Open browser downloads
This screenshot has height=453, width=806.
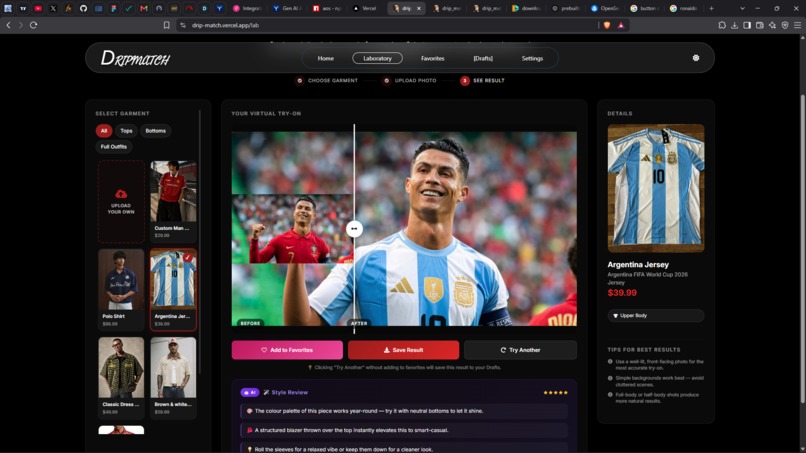(735, 25)
